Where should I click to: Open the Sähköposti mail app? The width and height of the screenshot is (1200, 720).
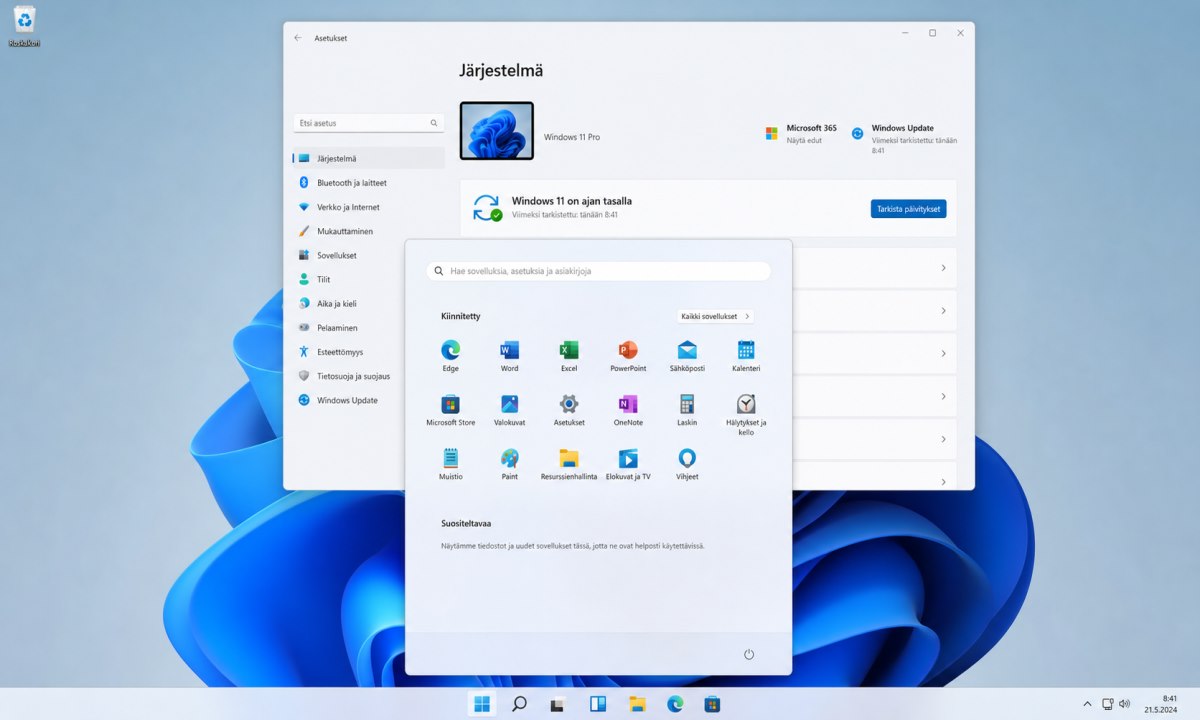tap(686, 356)
